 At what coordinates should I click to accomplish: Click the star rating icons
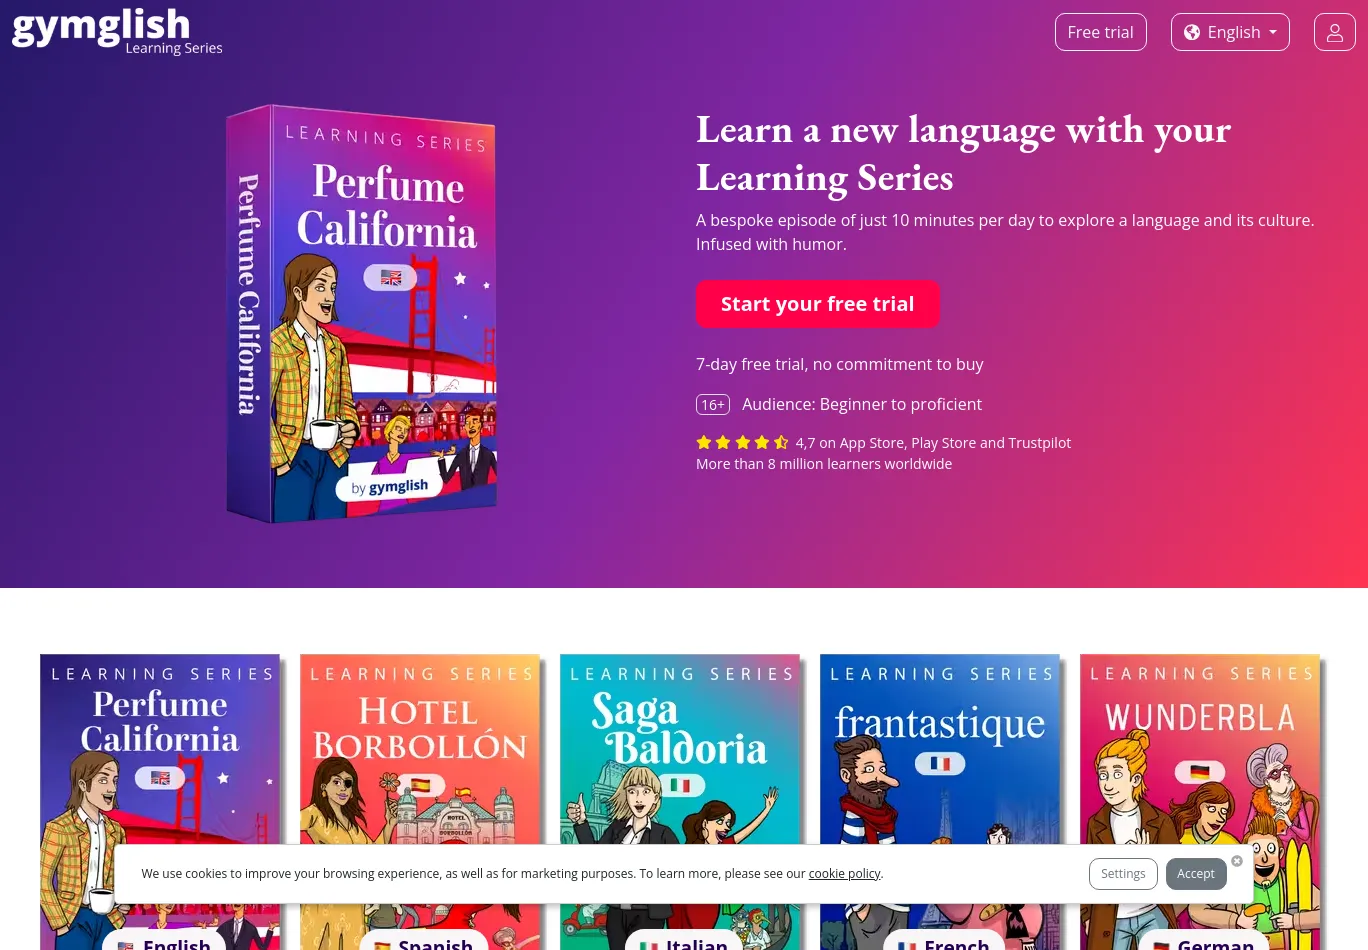743,442
